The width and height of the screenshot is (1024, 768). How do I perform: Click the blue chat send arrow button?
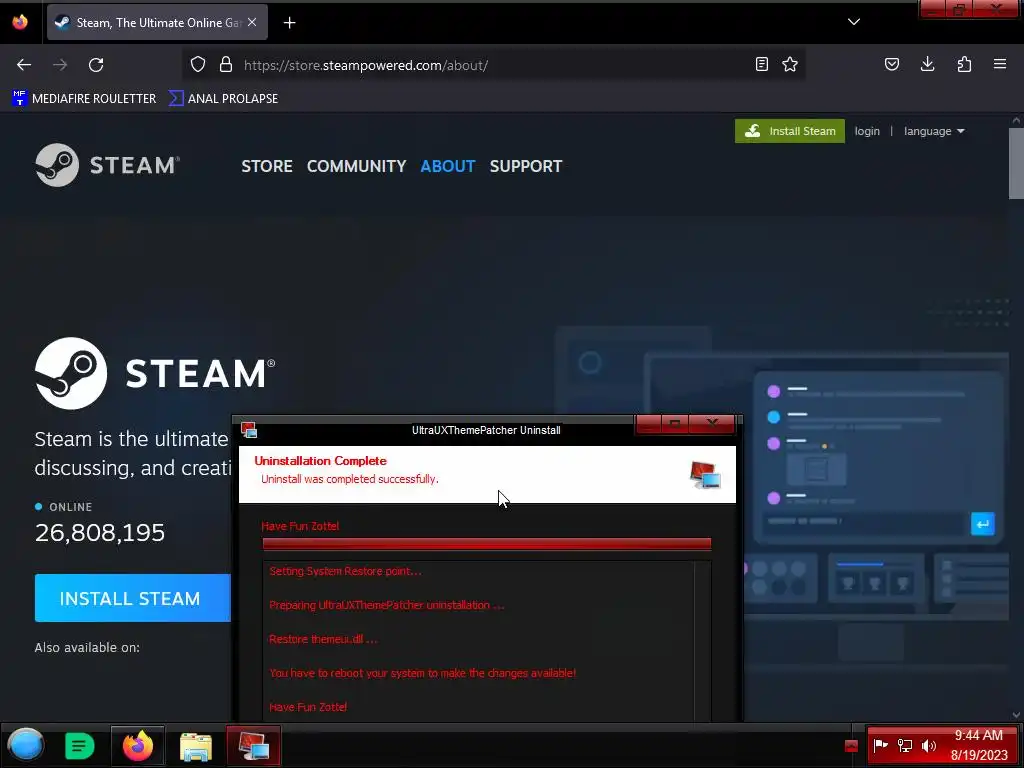tap(982, 524)
